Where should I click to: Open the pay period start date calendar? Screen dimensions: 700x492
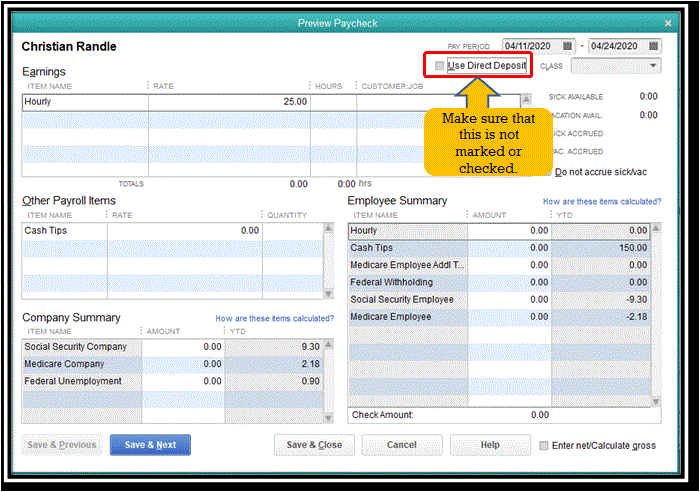click(568, 46)
